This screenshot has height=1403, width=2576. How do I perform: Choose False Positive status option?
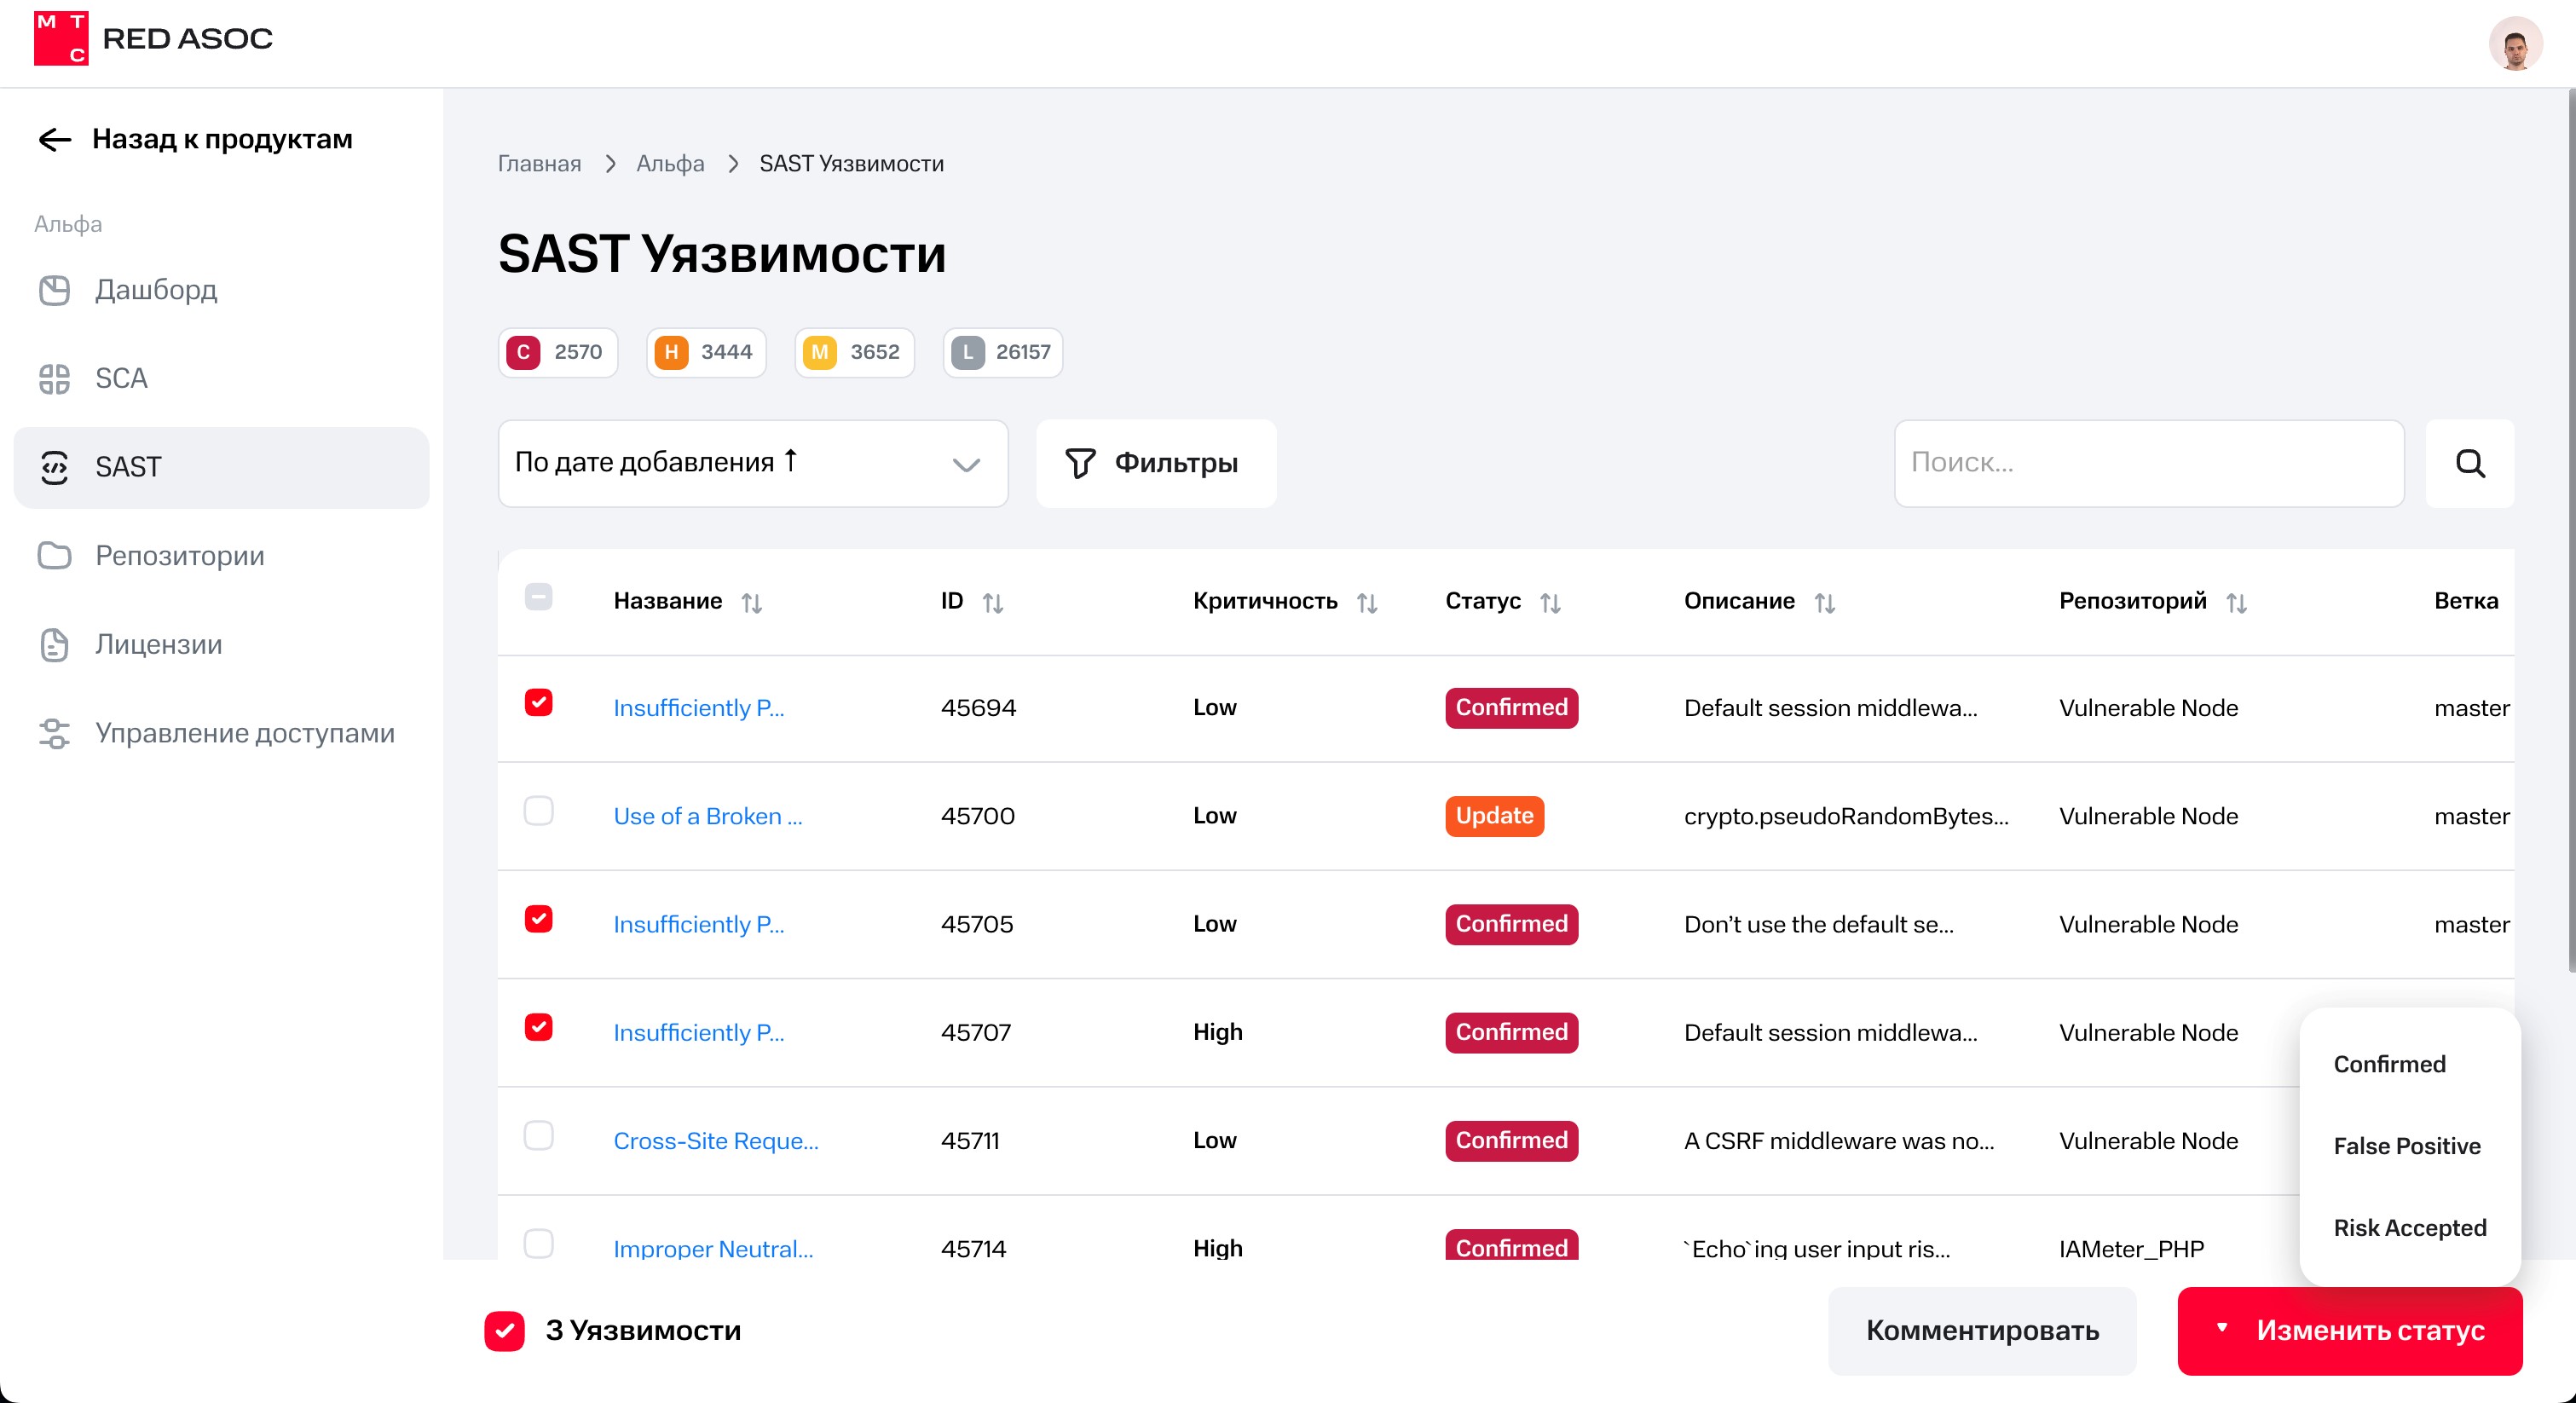point(2406,1146)
